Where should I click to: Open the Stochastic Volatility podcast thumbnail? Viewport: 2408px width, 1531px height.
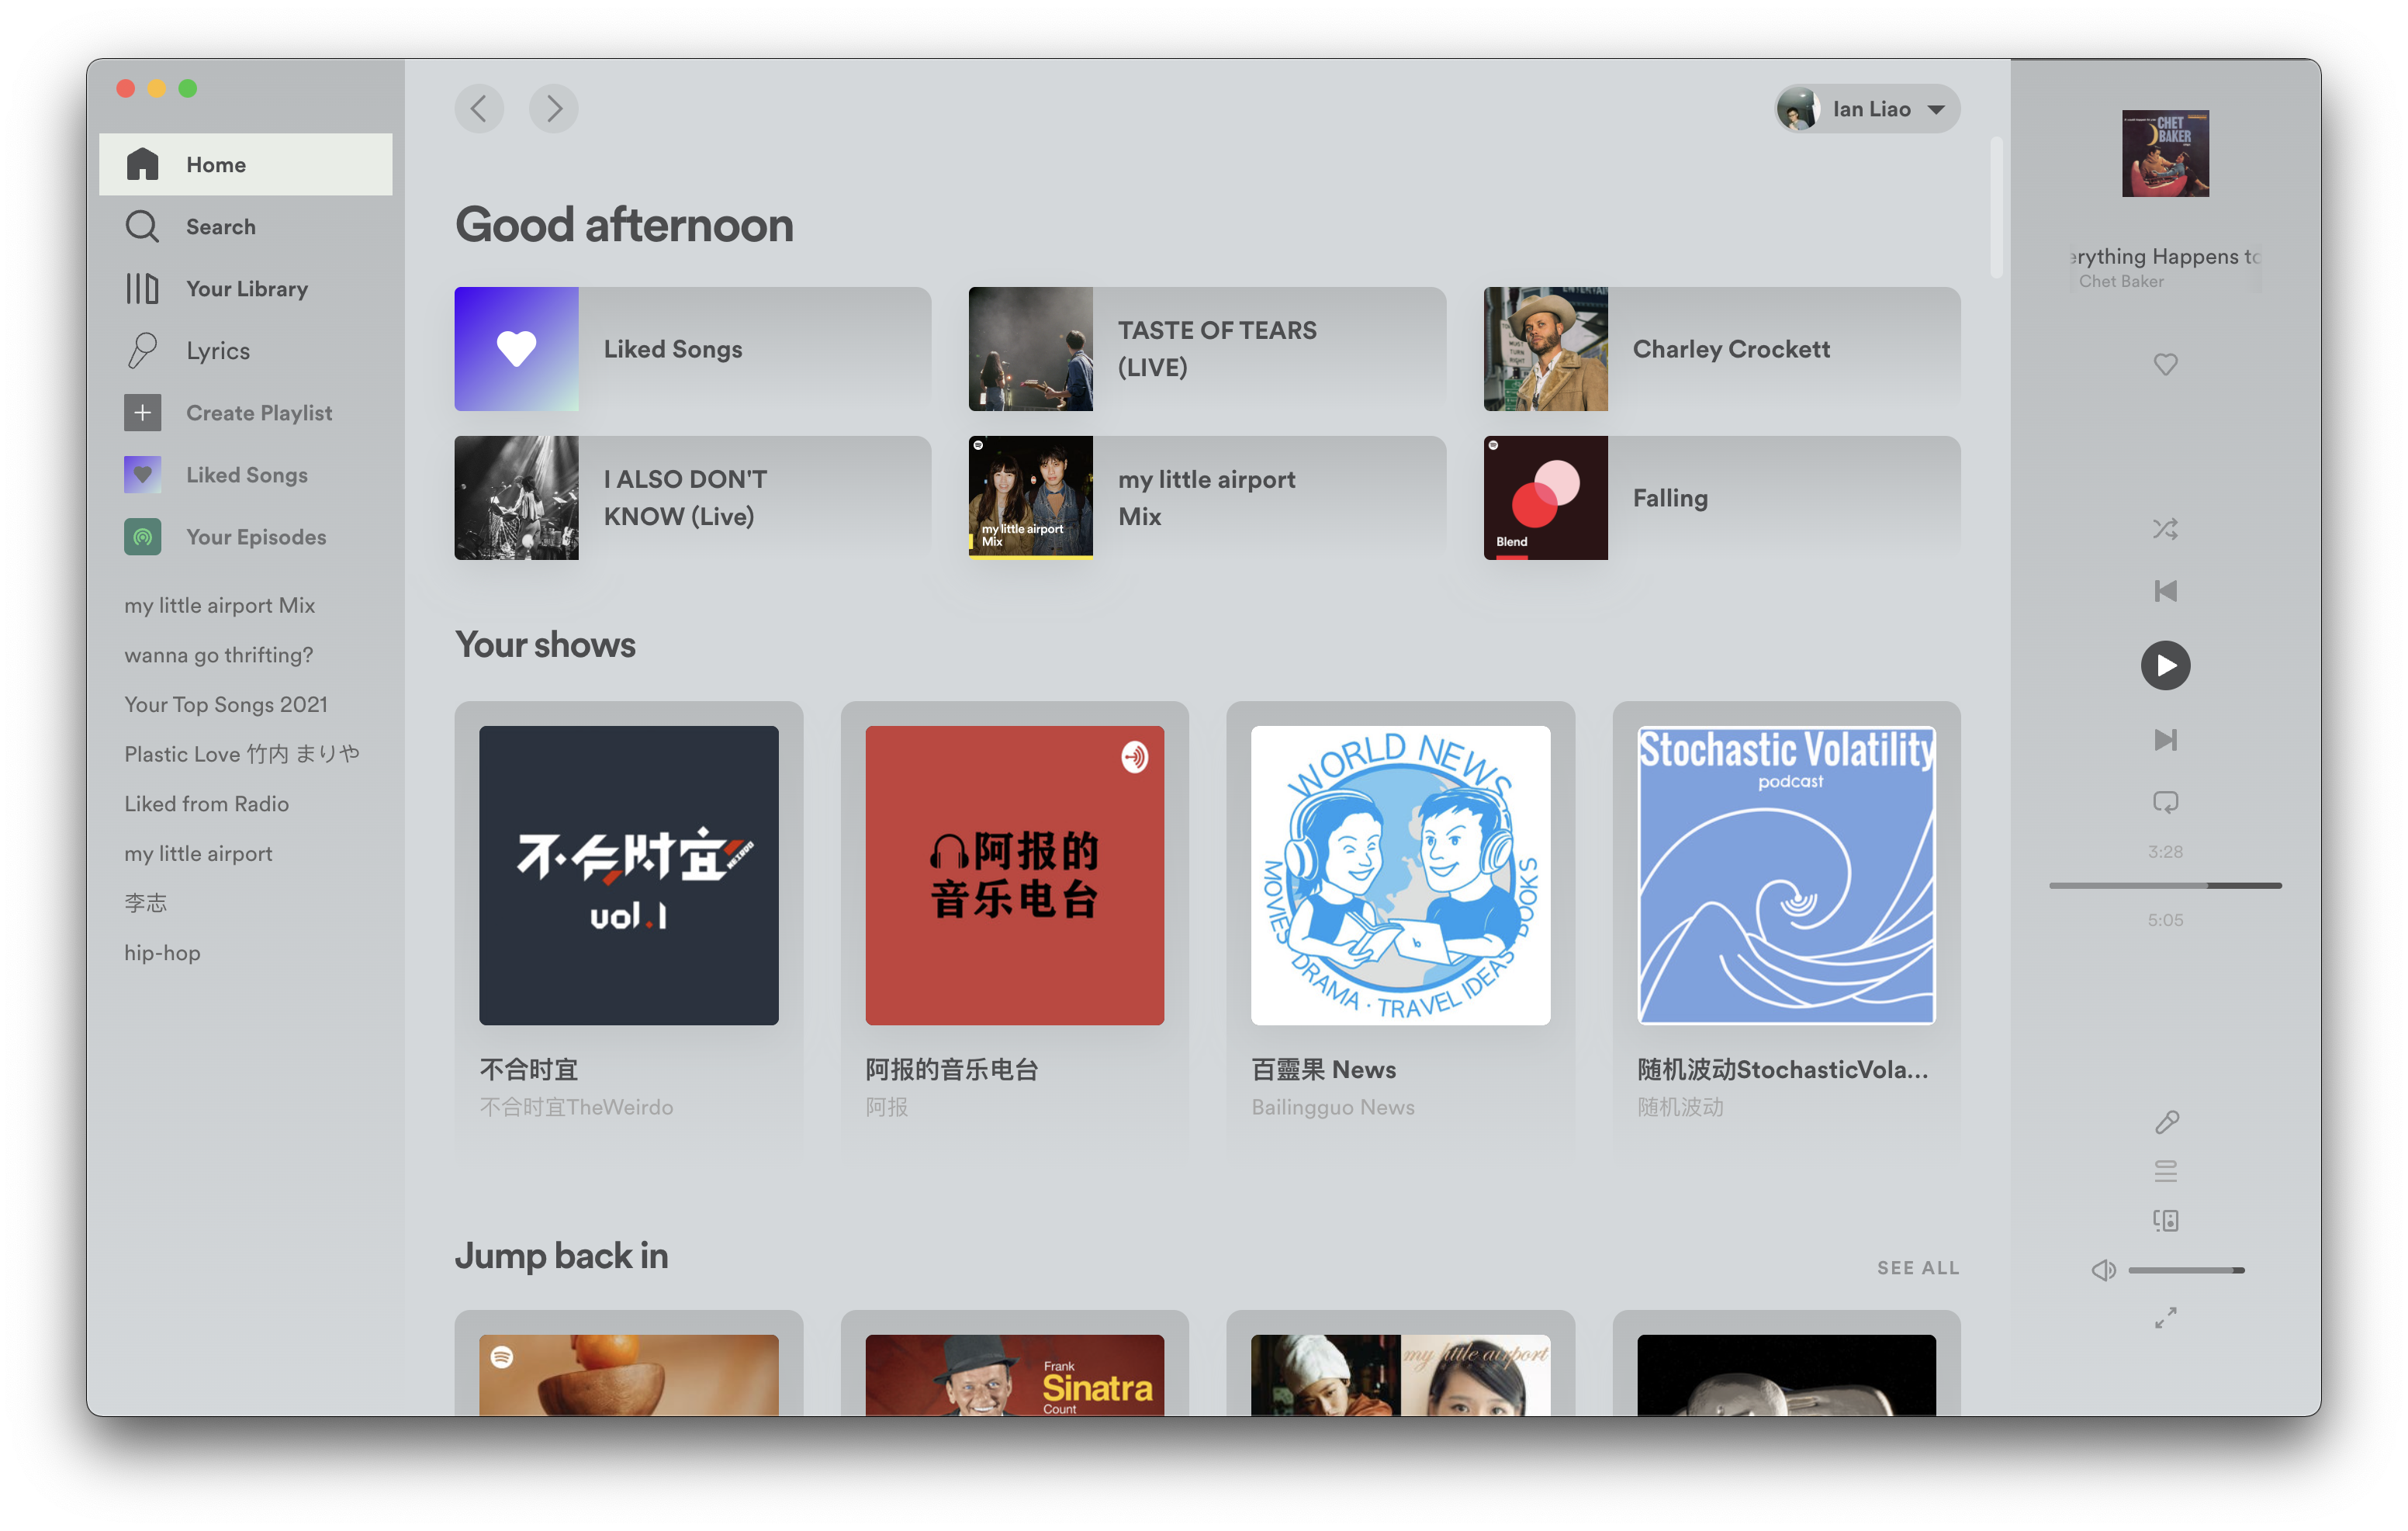pos(1786,875)
